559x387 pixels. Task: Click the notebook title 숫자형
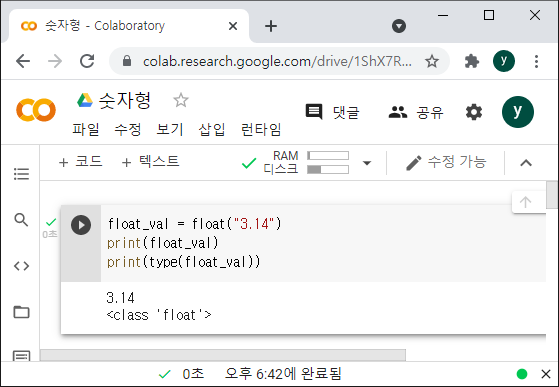coord(124,100)
